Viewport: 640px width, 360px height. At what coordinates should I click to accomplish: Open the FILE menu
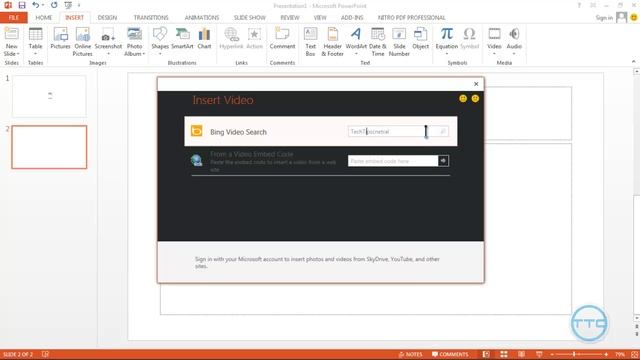click(x=14, y=18)
